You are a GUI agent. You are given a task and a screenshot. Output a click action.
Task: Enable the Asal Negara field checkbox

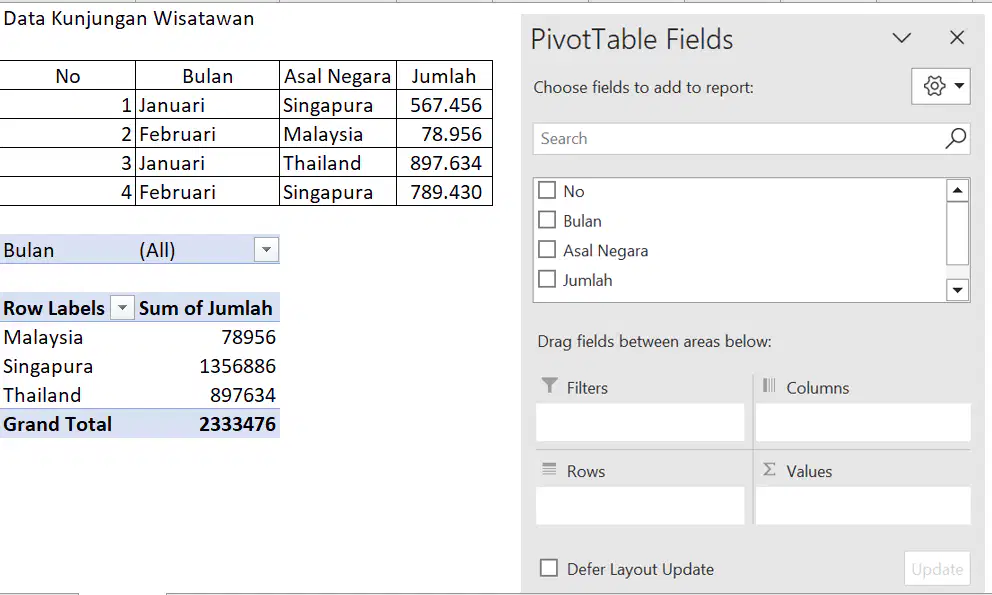click(x=547, y=250)
